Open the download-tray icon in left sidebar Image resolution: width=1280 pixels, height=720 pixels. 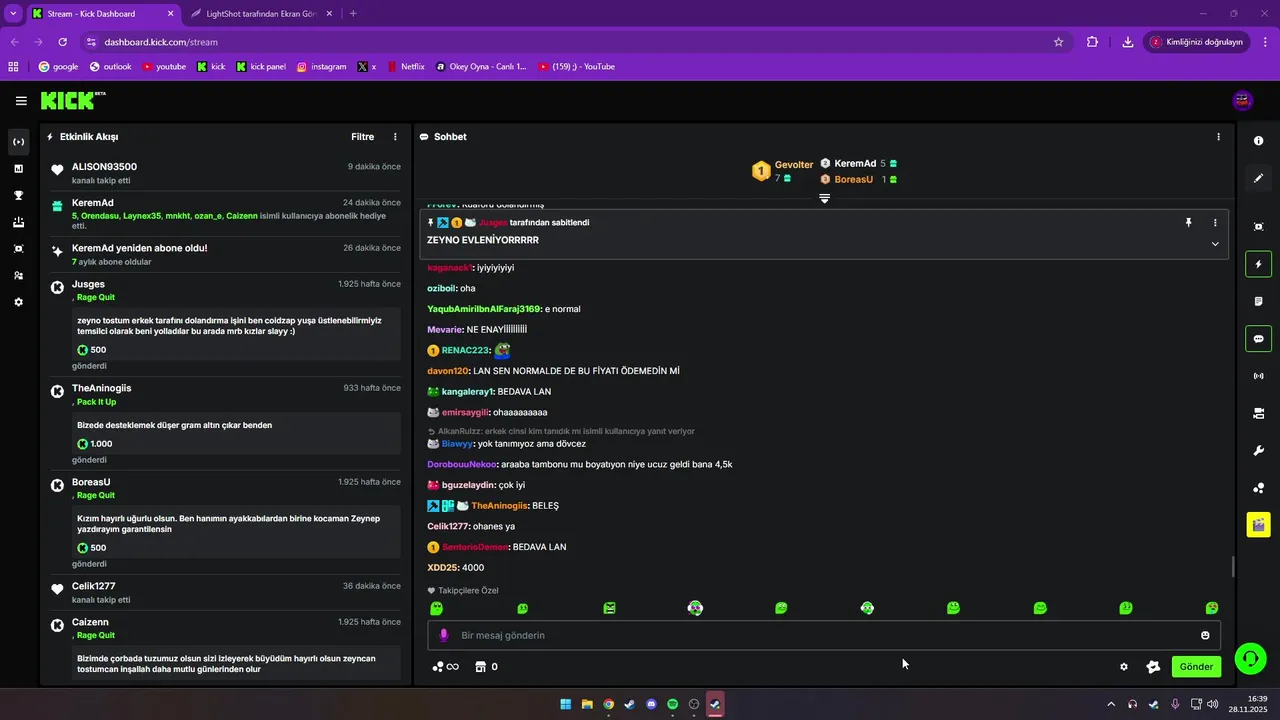[18, 222]
